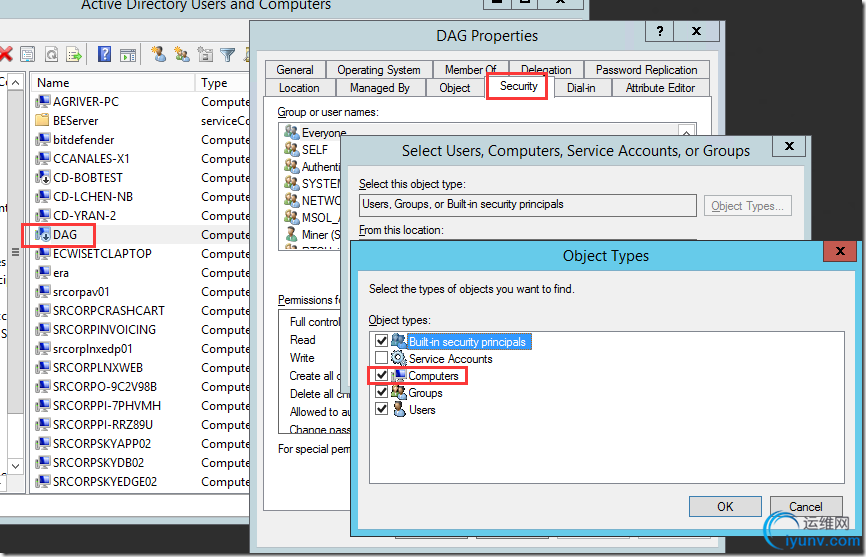
Task: Uncheck the Groups checkbox
Action: 381,392
